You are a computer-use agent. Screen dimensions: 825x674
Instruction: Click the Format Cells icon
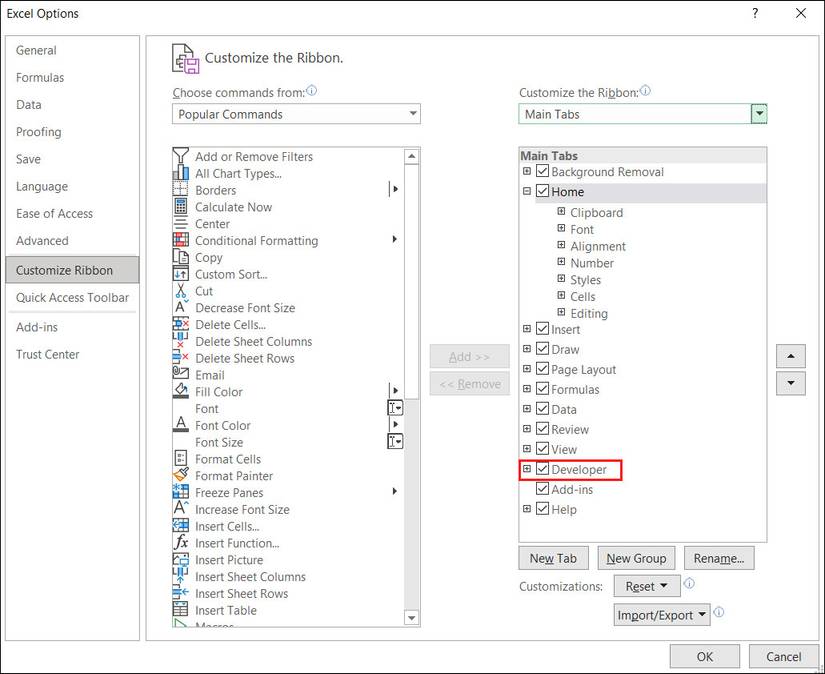point(180,458)
